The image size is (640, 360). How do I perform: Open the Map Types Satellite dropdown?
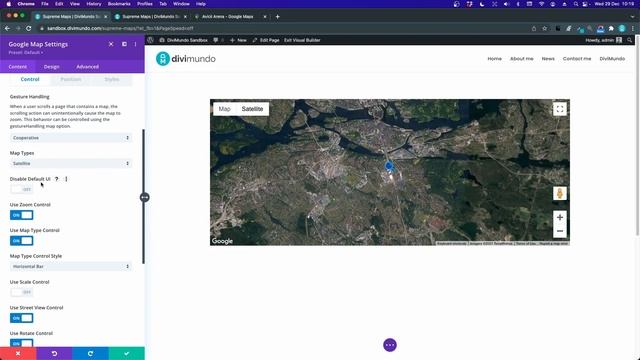click(x=70, y=163)
